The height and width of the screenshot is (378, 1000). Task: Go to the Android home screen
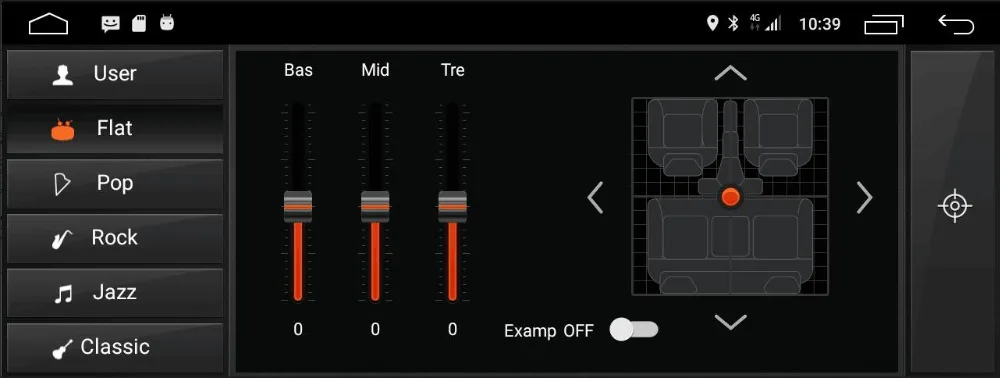point(48,24)
